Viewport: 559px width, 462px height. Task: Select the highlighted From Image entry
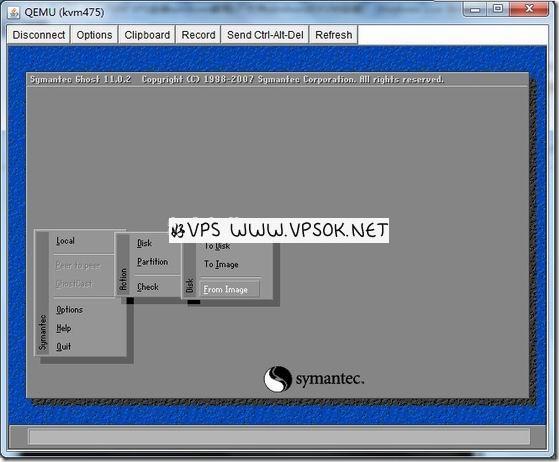coord(230,289)
